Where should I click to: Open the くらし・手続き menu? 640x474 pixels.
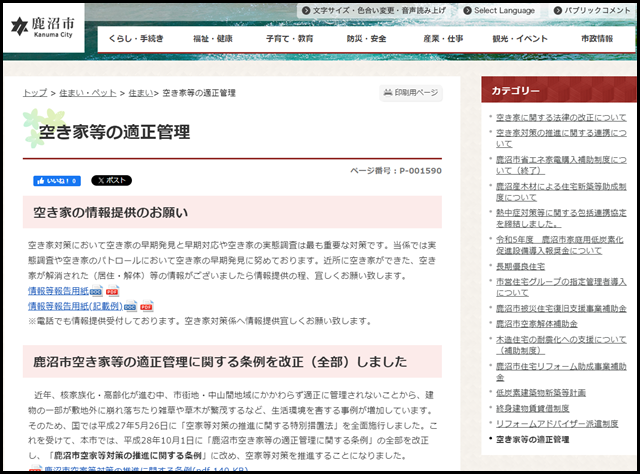[x=136, y=39]
